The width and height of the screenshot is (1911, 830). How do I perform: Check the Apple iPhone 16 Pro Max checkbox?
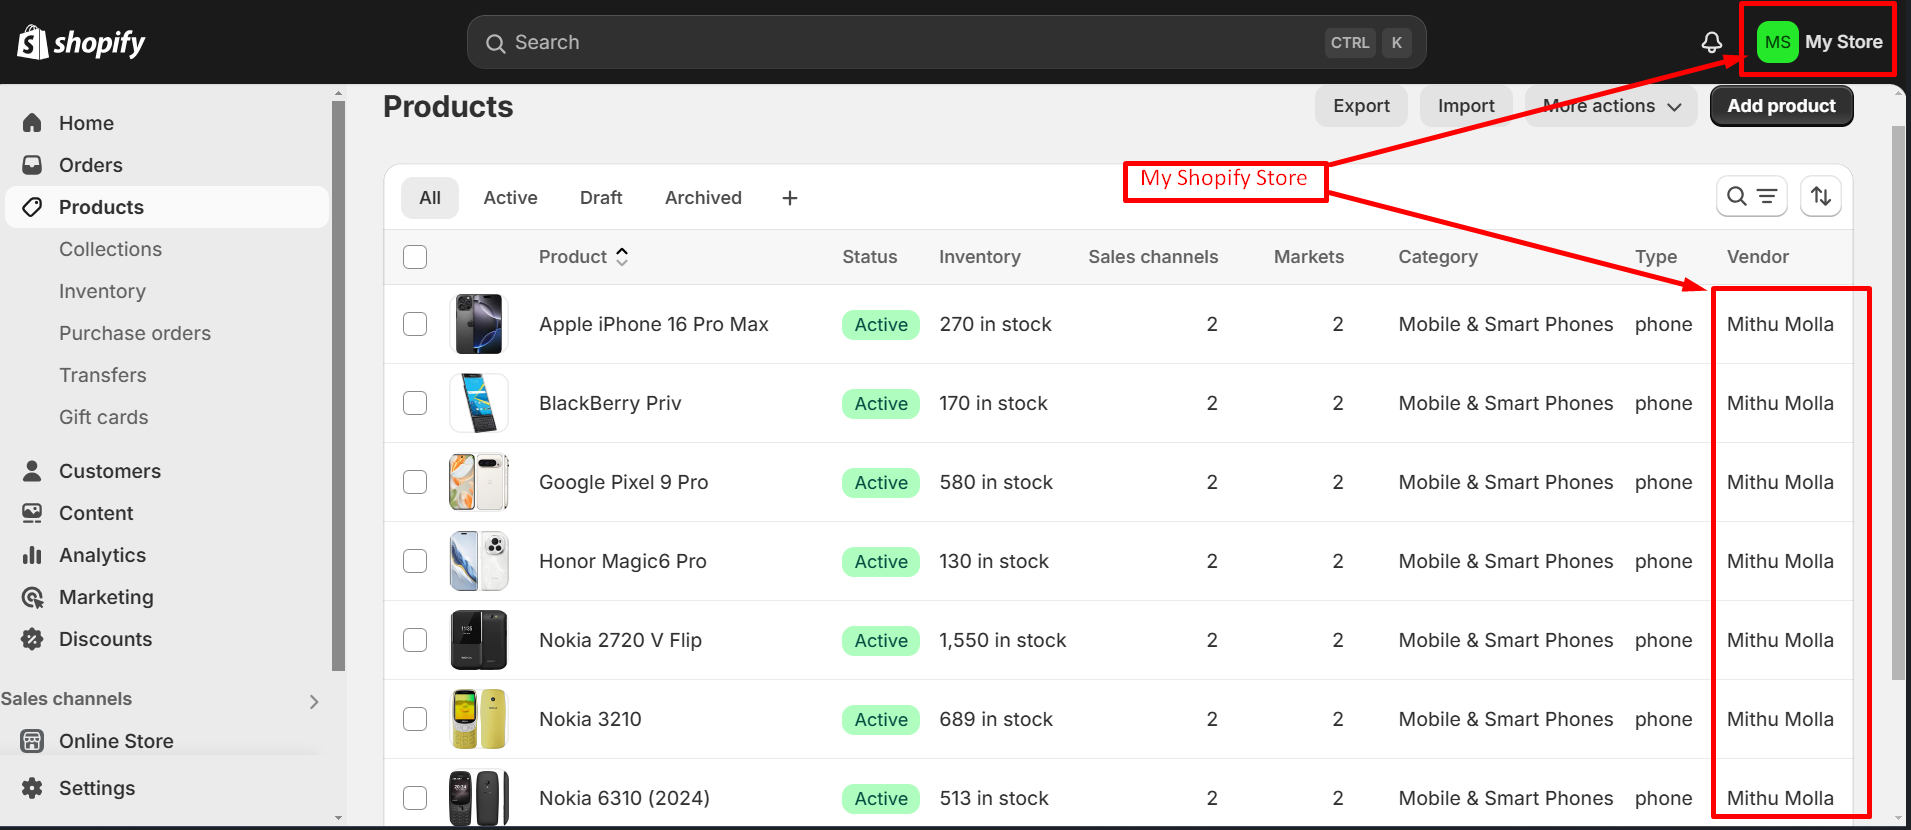coord(415,324)
